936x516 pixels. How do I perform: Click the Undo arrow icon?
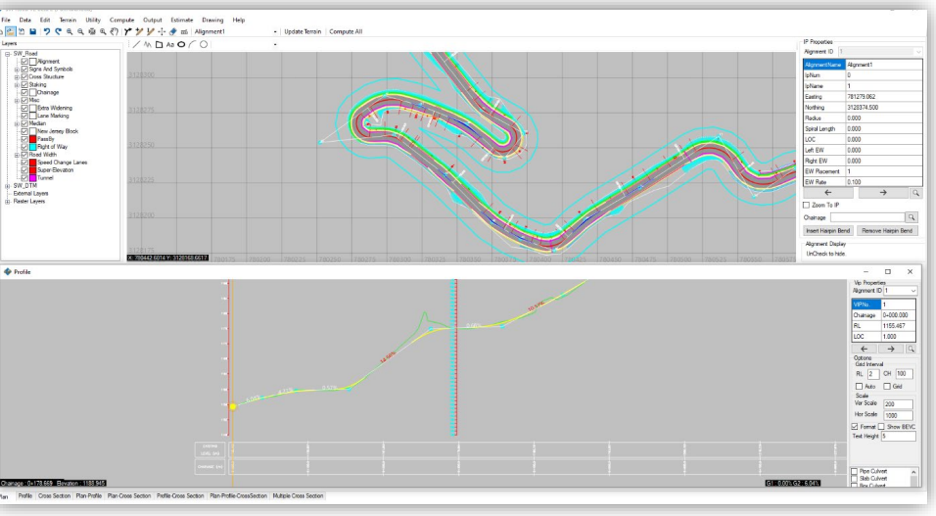click(x=46, y=31)
